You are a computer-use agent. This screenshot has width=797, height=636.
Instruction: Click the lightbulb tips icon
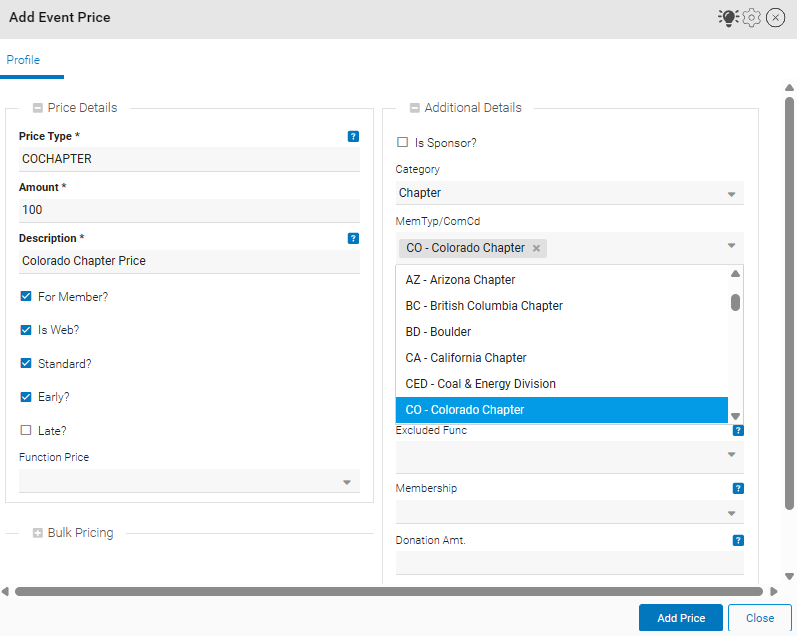(x=727, y=18)
